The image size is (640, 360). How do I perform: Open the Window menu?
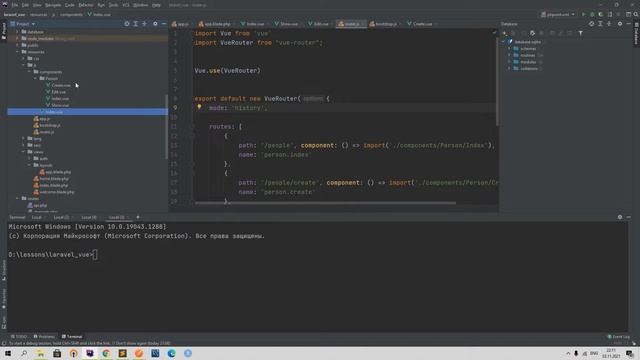coord(140,5)
